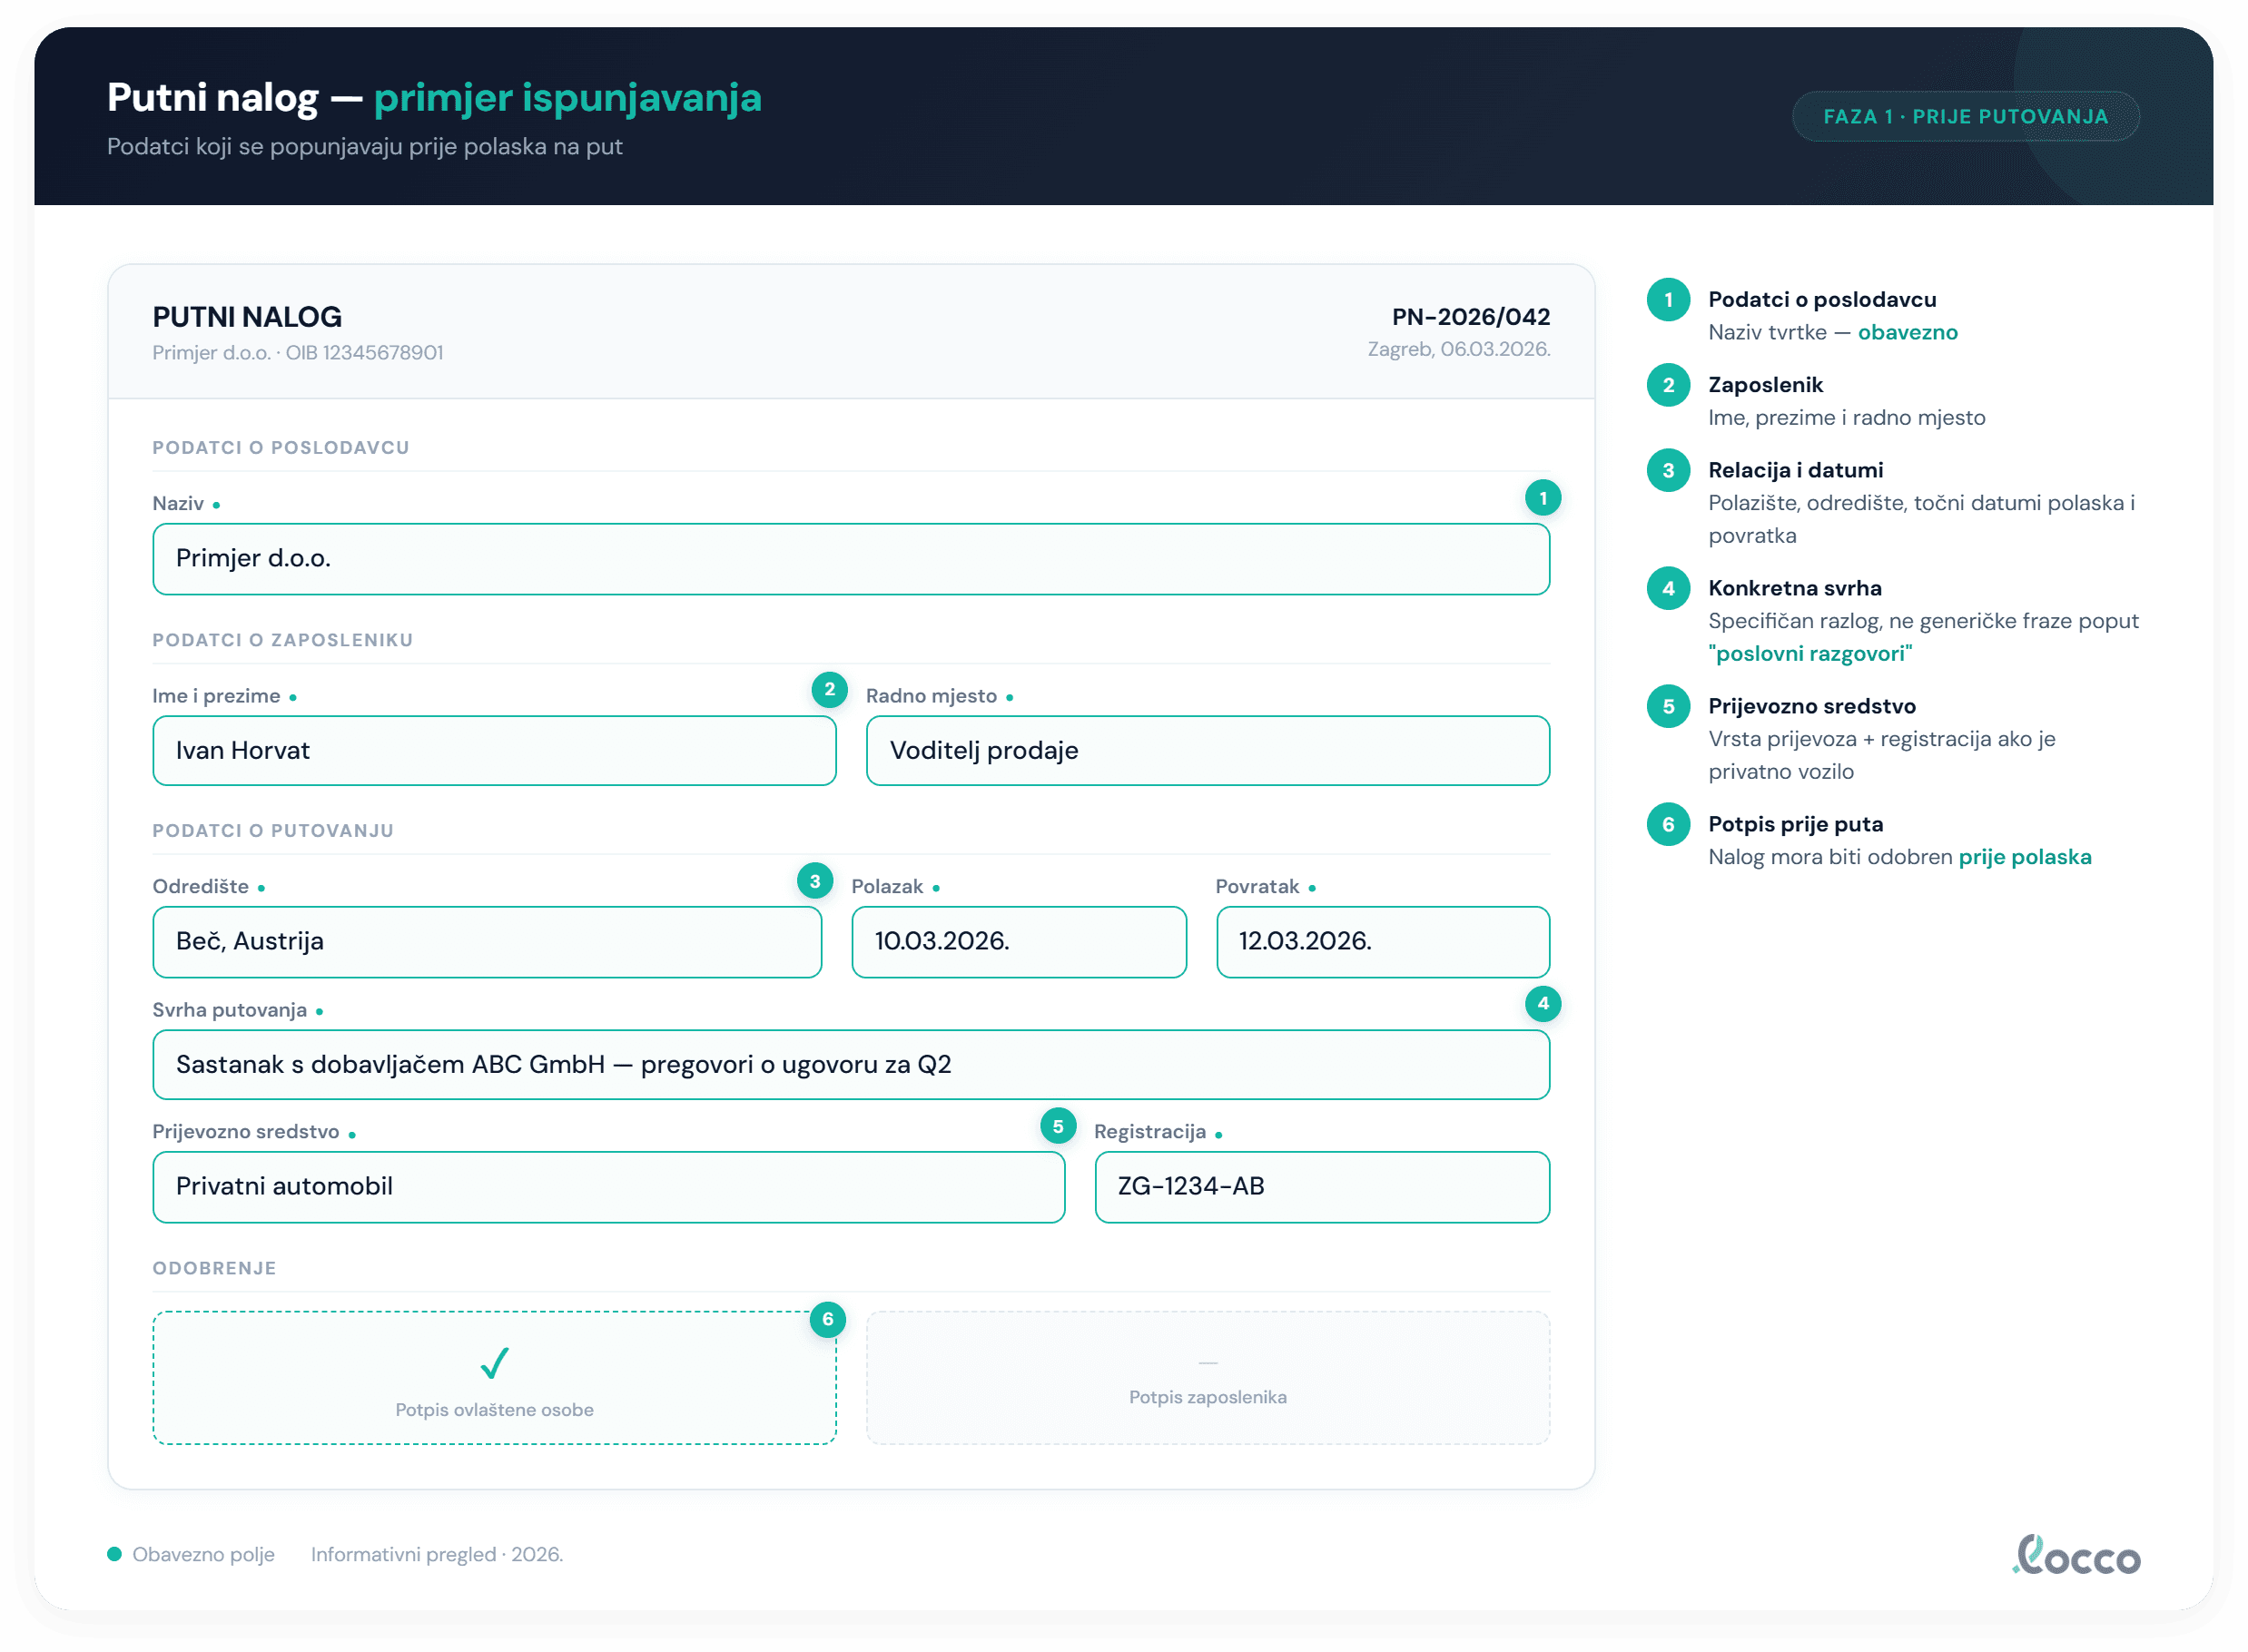Click the green checkmark in signature box
The image size is (2248, 1652).
494,1362
